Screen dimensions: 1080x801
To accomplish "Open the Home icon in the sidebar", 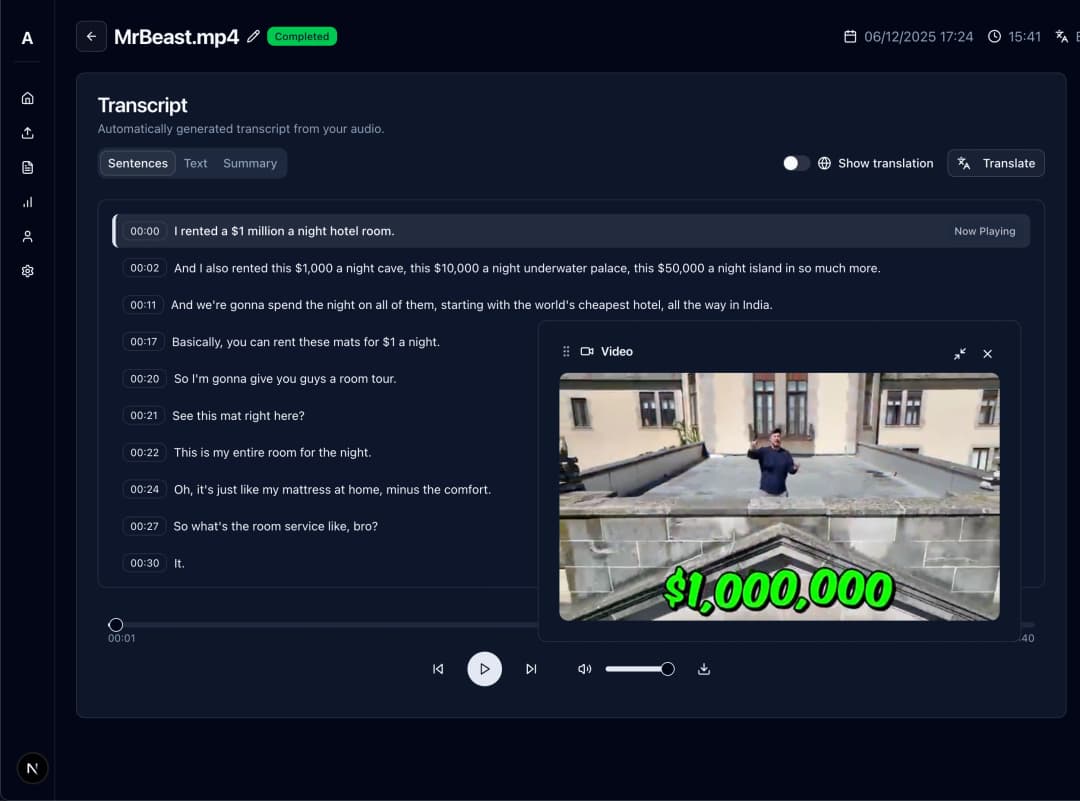I will pyautogui.click(x=28, y=98).
